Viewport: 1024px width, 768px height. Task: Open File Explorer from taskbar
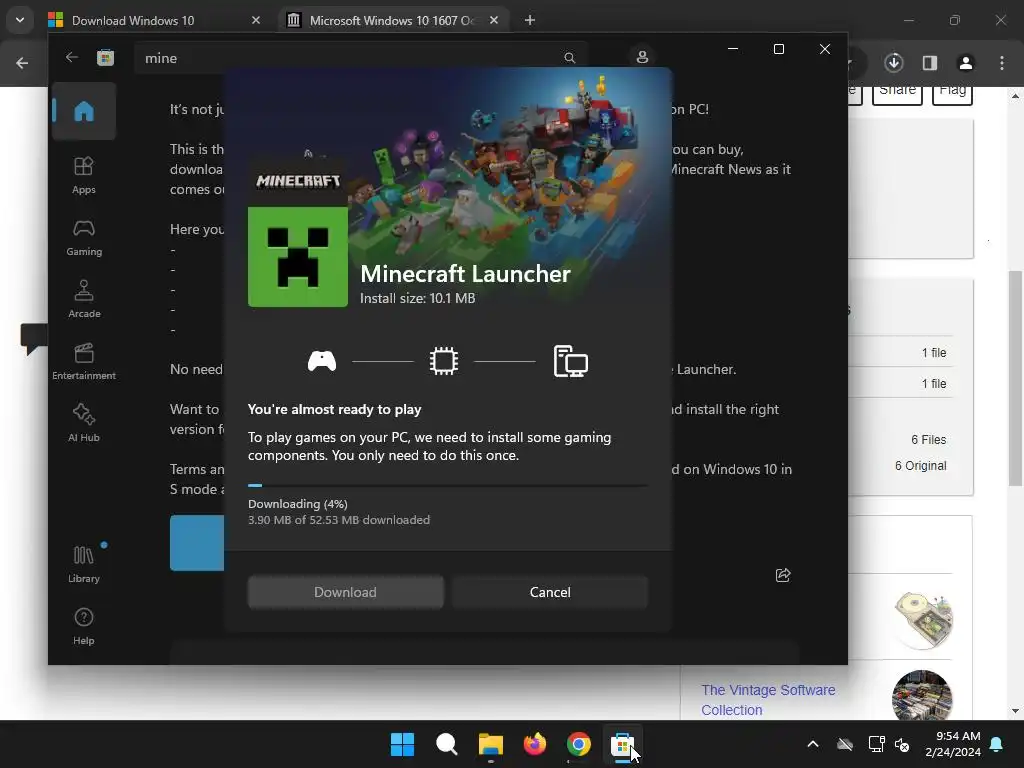click(490, 744)
